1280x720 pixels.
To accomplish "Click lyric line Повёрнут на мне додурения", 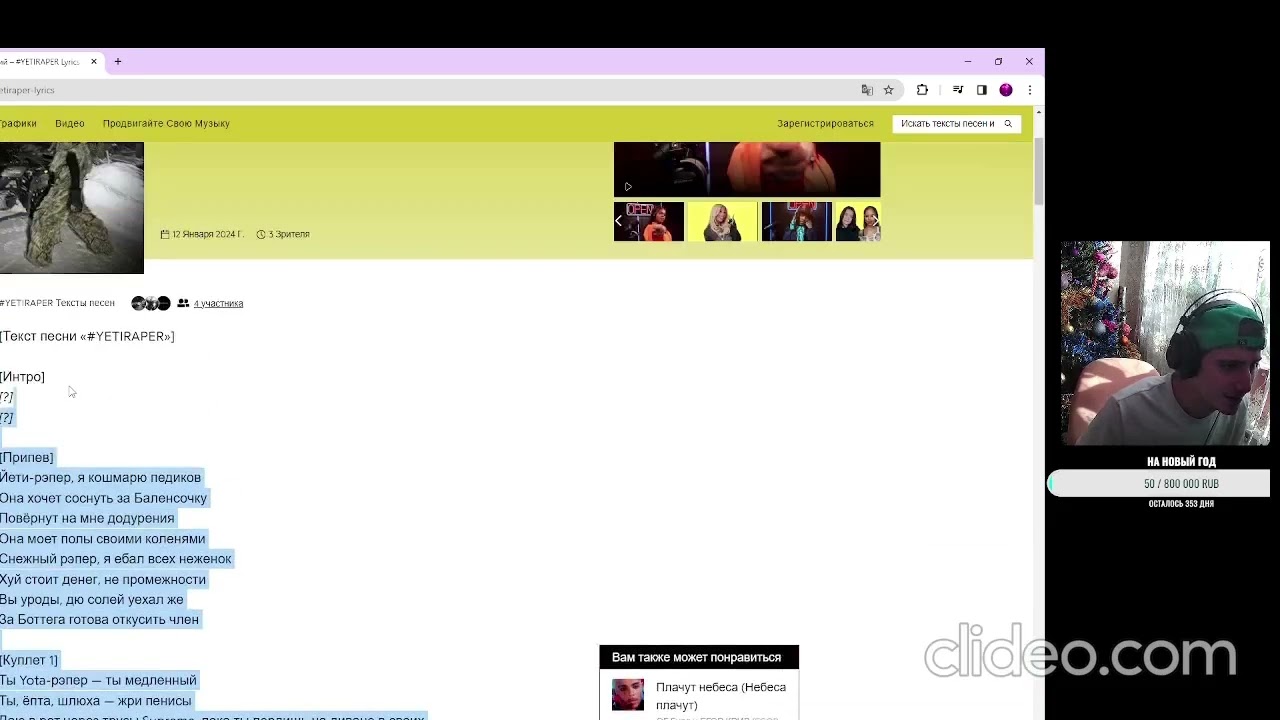I will 87,518.
